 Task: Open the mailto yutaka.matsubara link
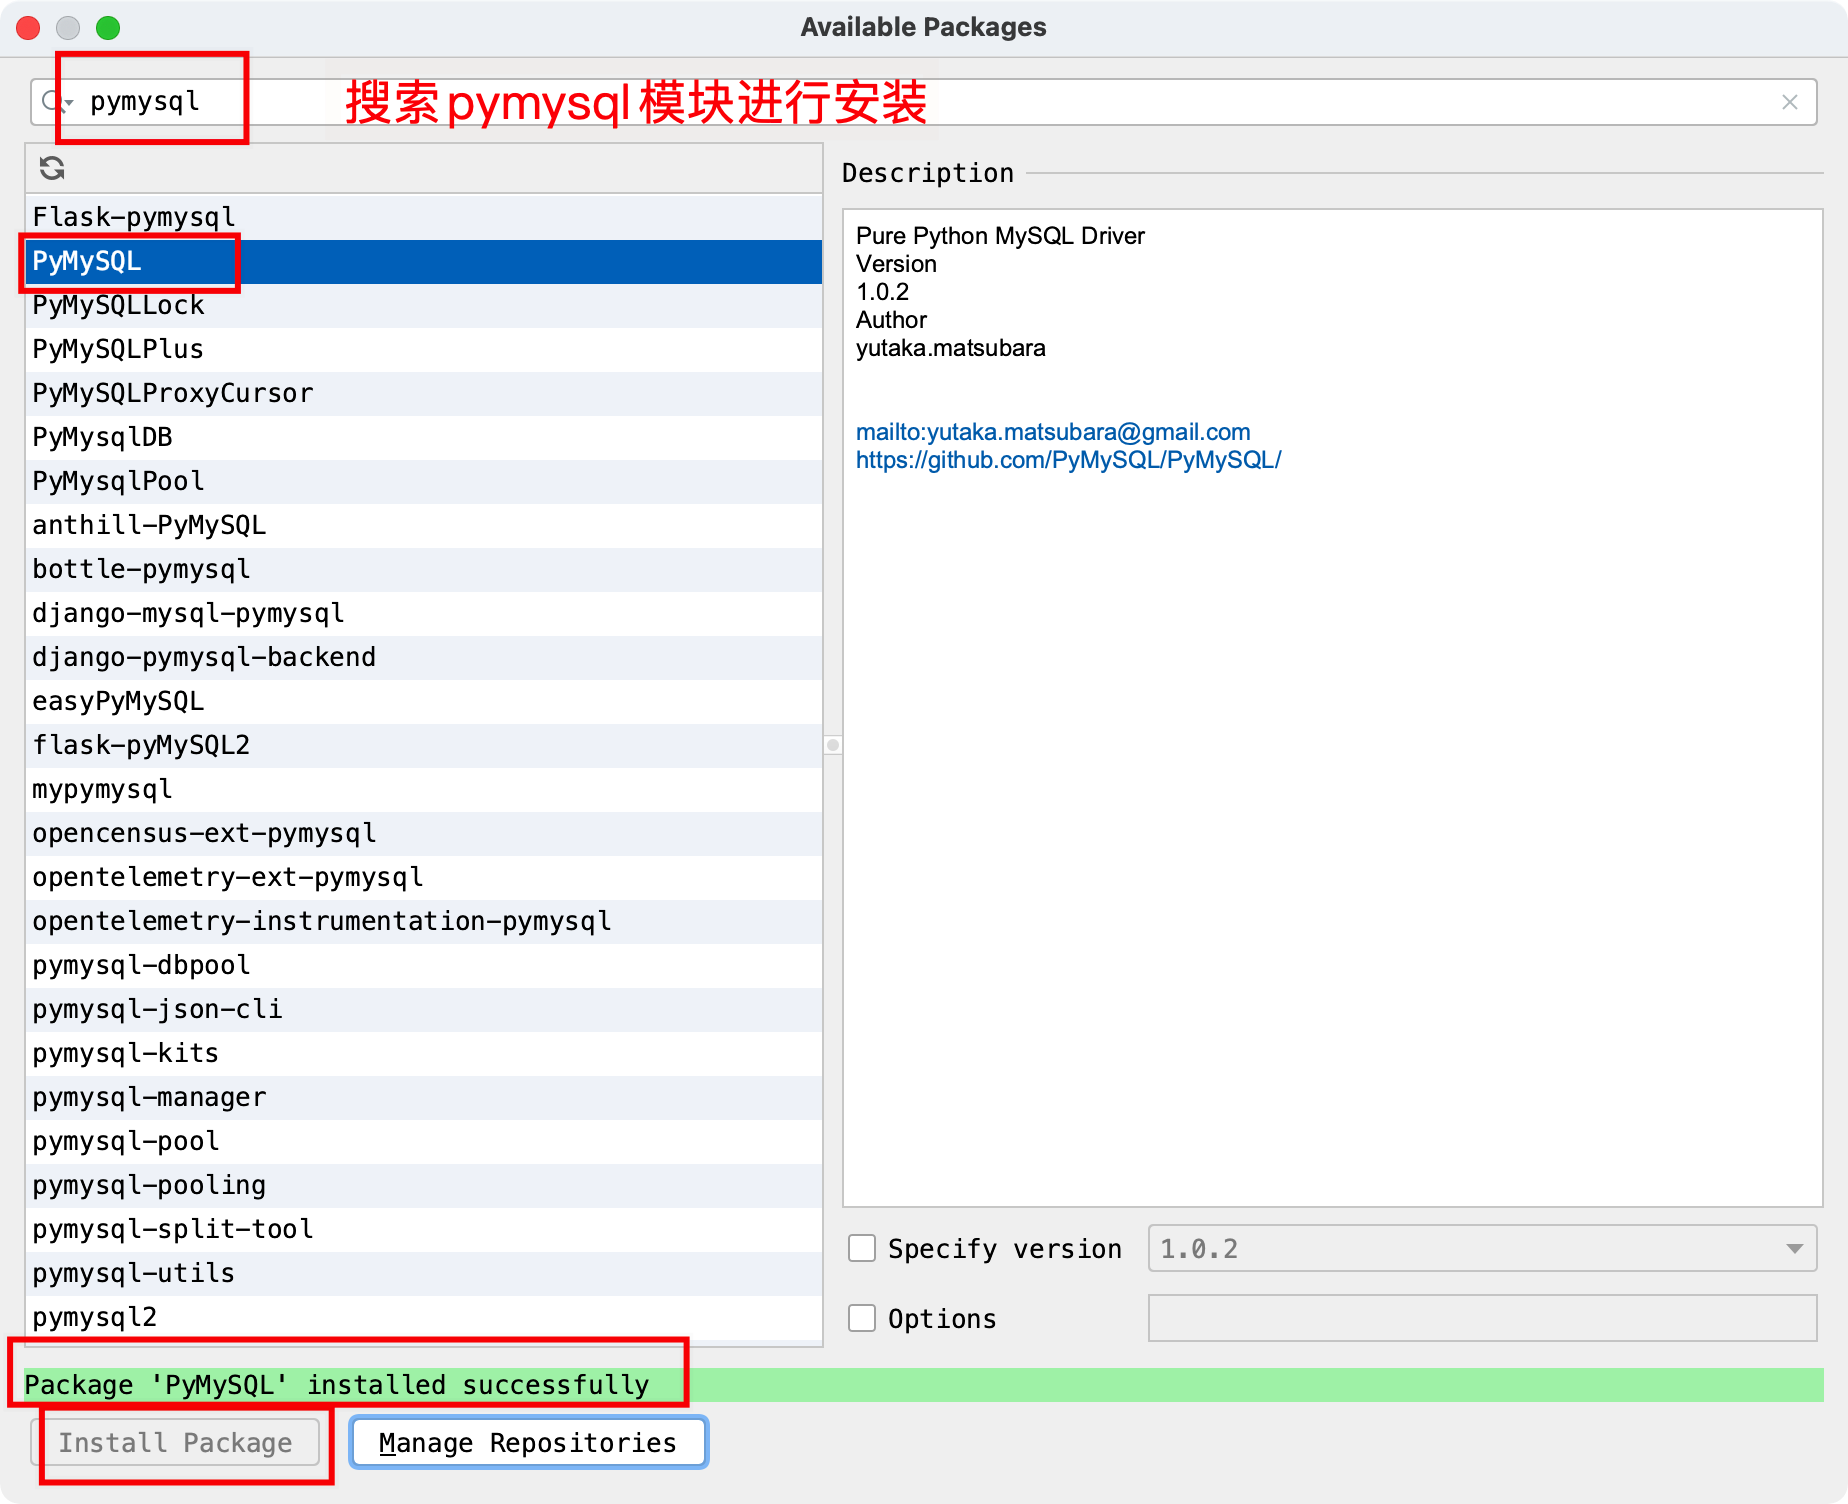[x=1053, y=432]
